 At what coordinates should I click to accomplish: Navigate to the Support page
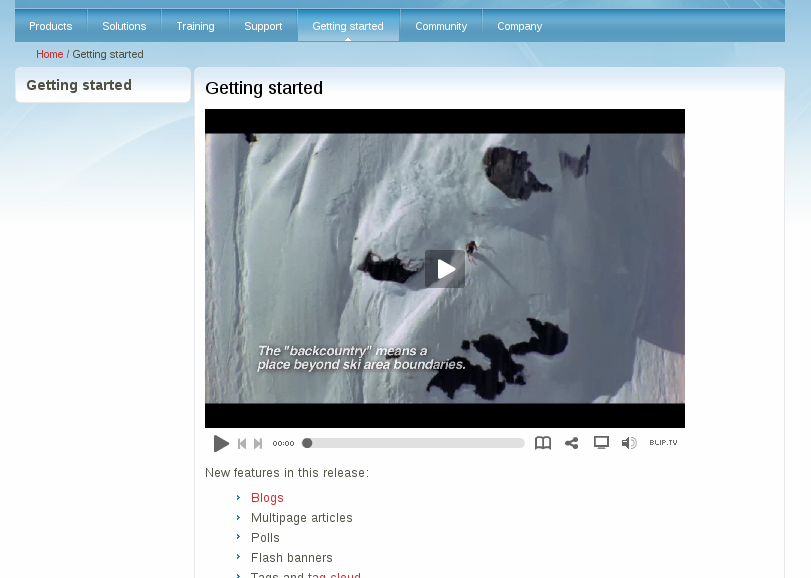[263, 26]
